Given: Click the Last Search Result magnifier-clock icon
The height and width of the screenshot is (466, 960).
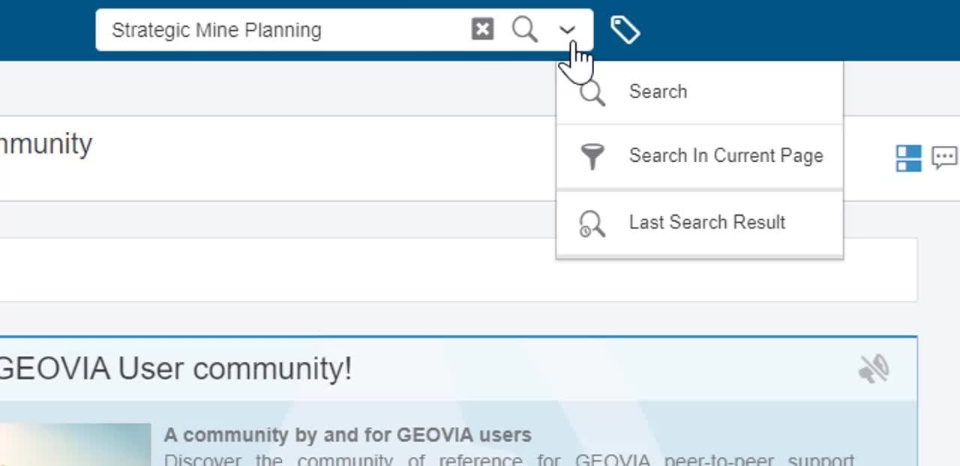Looking at the screenshot, I should coord(592,224).
